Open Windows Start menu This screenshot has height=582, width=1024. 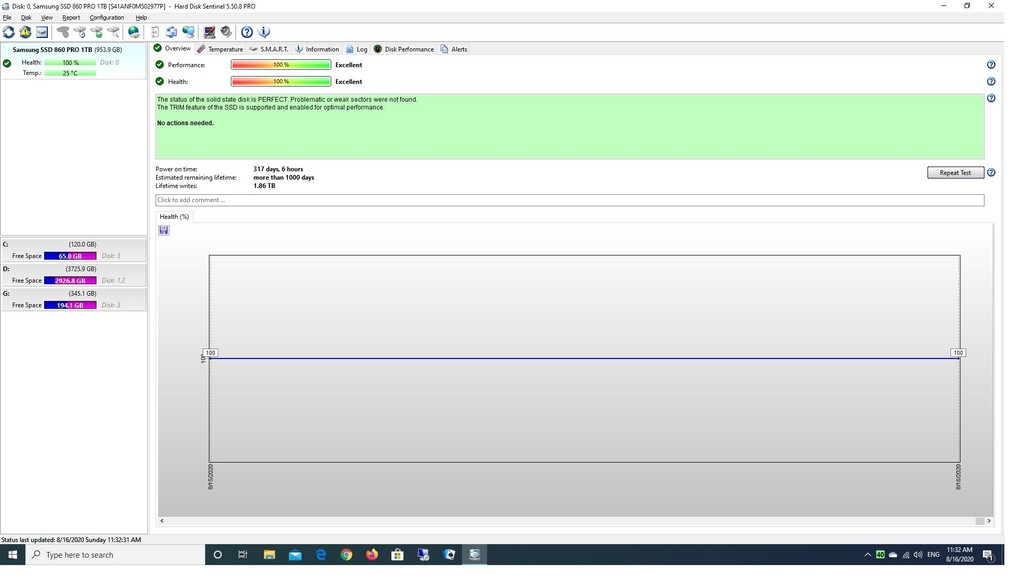pos(12,555)
